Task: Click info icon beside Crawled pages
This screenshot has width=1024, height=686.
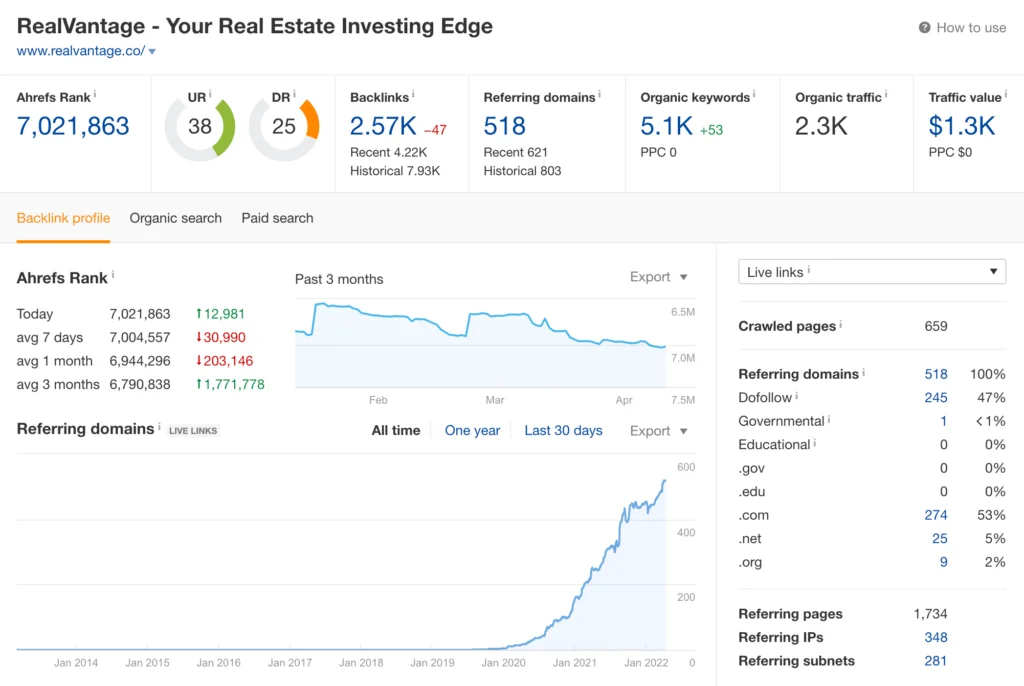Action: tap(841, 325)
